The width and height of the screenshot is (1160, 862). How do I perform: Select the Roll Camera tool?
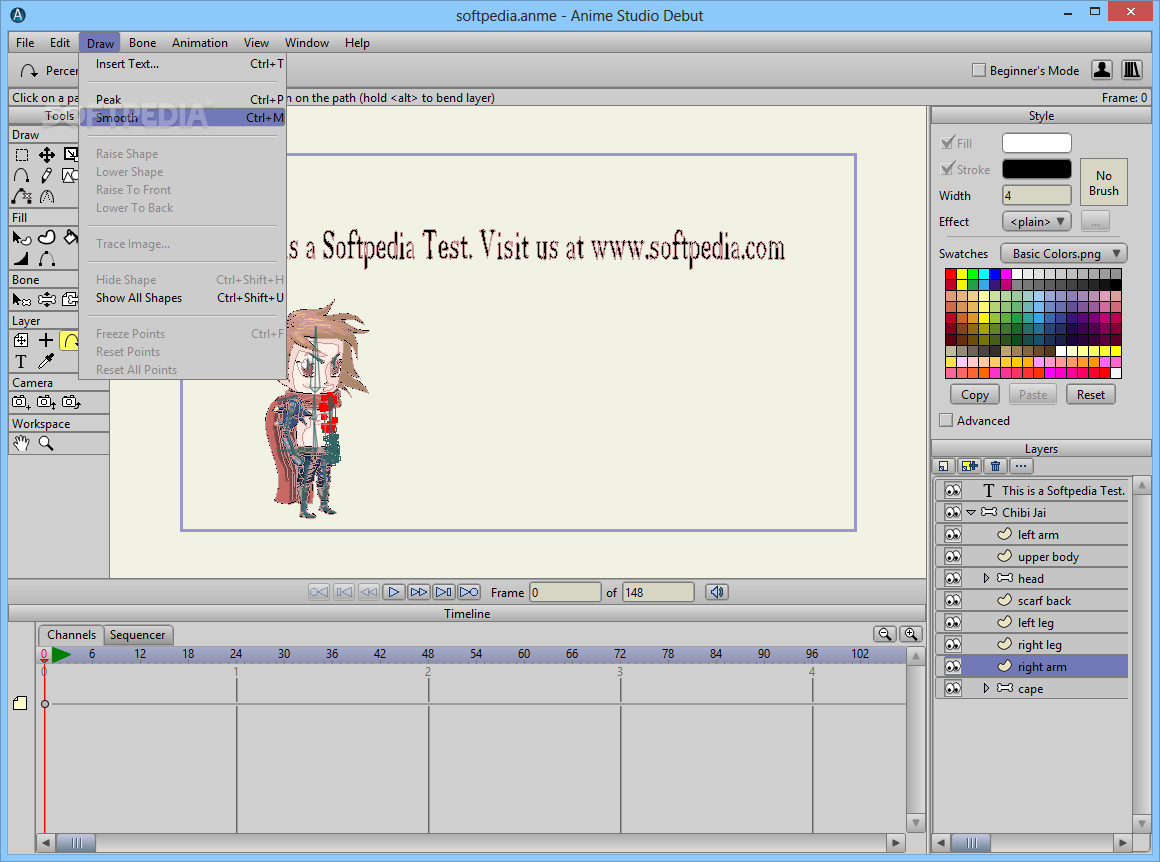[x=71, y=403]
